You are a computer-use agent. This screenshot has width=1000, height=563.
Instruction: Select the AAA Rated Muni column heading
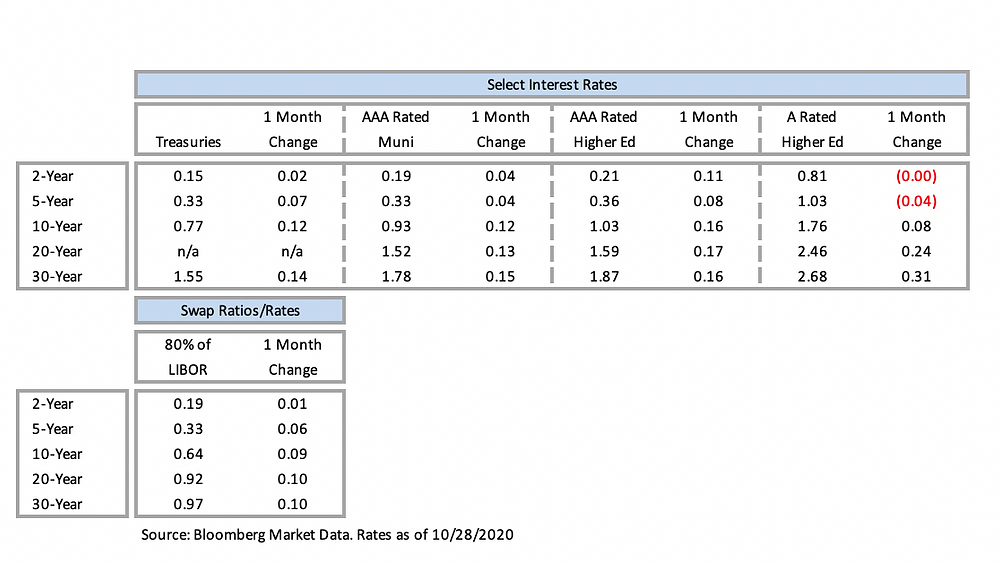(x=395, y=129)
